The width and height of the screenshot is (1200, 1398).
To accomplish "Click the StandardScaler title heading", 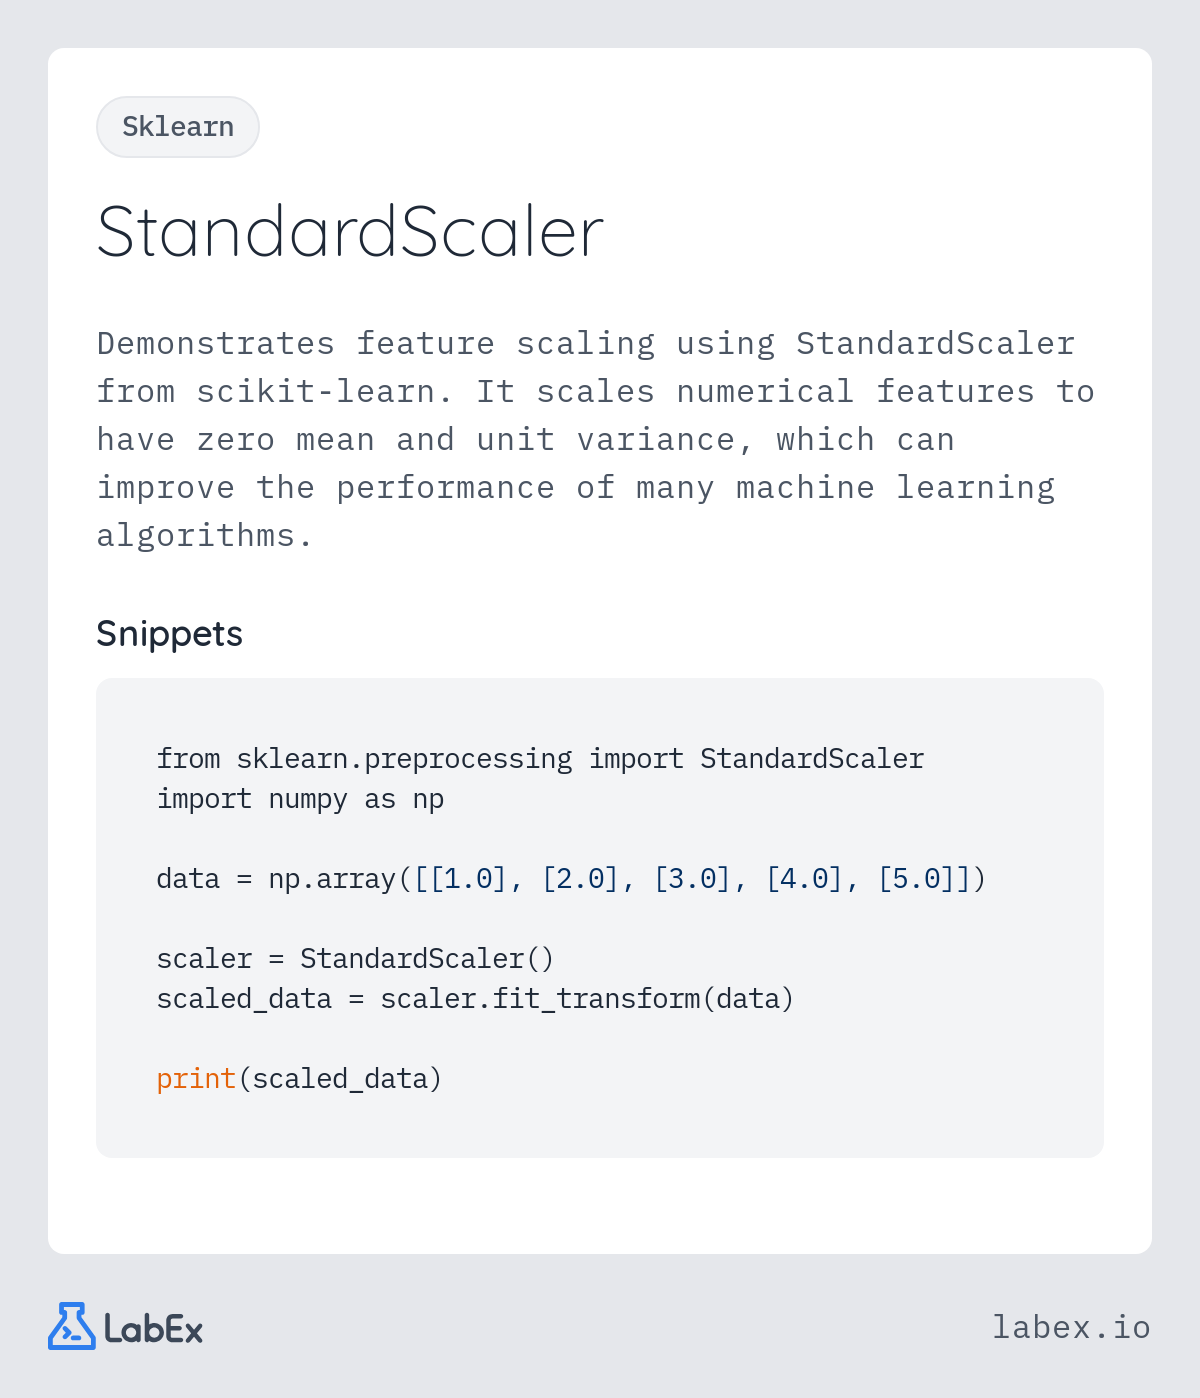I will click(x=350, y=232).
